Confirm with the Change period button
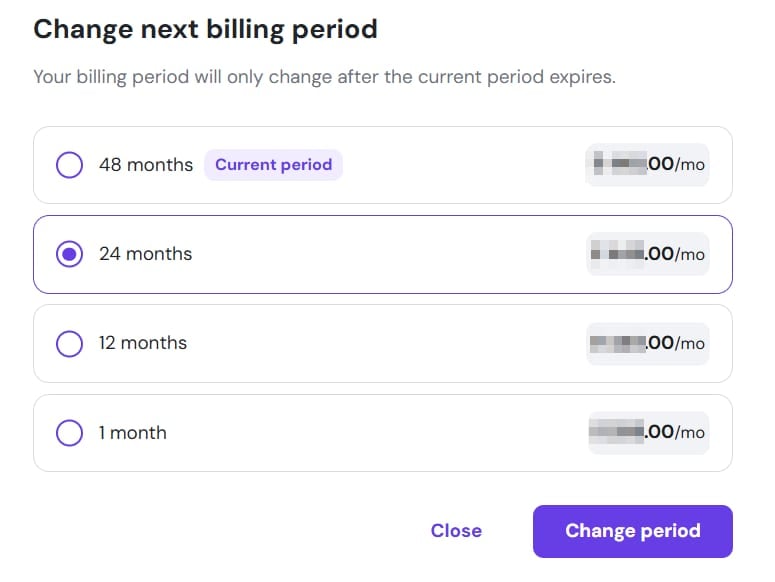Viewport: 775px width, 582px height. pyautogui.click(x=632, y=531)
